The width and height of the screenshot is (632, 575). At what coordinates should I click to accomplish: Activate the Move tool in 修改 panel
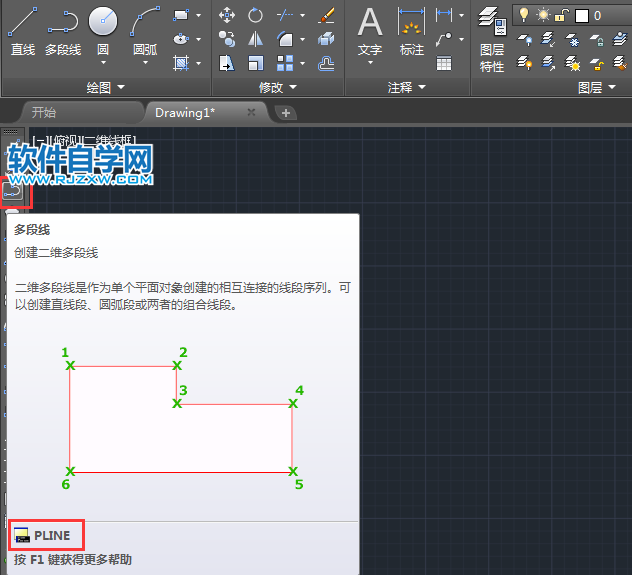pos(227,15)
